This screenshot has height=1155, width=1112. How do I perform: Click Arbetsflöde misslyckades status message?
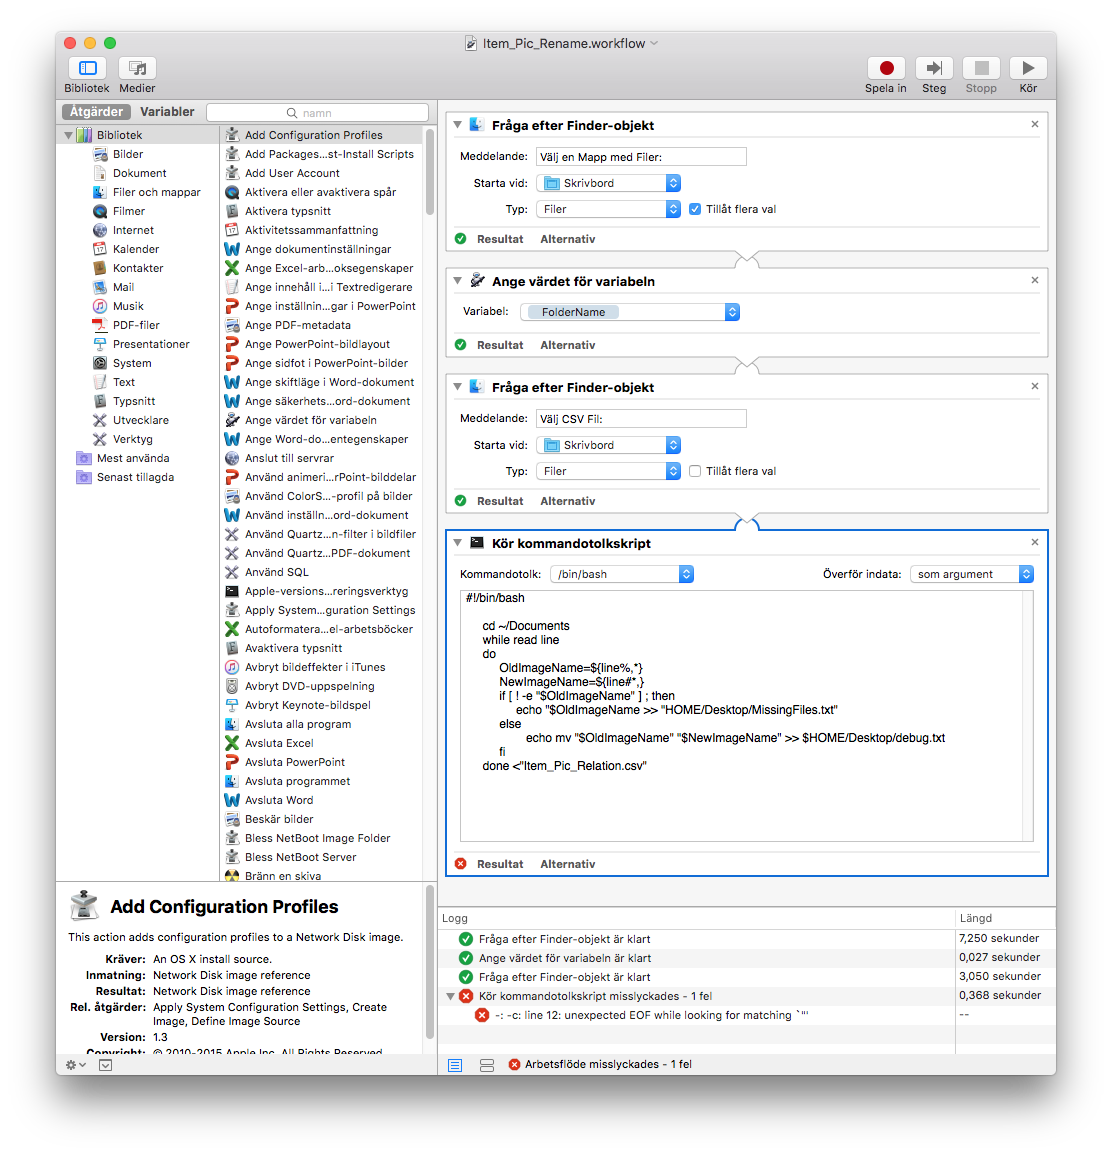tap(608, 1064)
